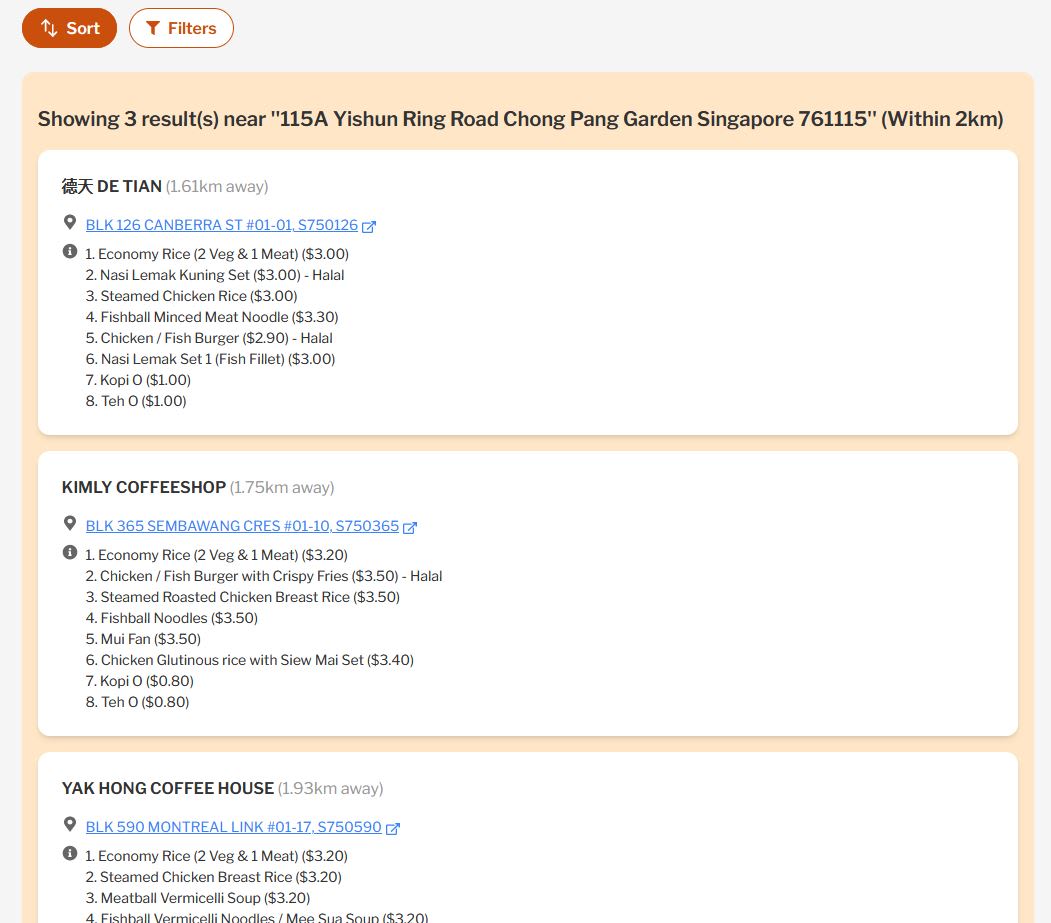Open BLK 126 CANBERRA ST address link
This screenshot has width=1051, height=923.
tap(222, 225)
